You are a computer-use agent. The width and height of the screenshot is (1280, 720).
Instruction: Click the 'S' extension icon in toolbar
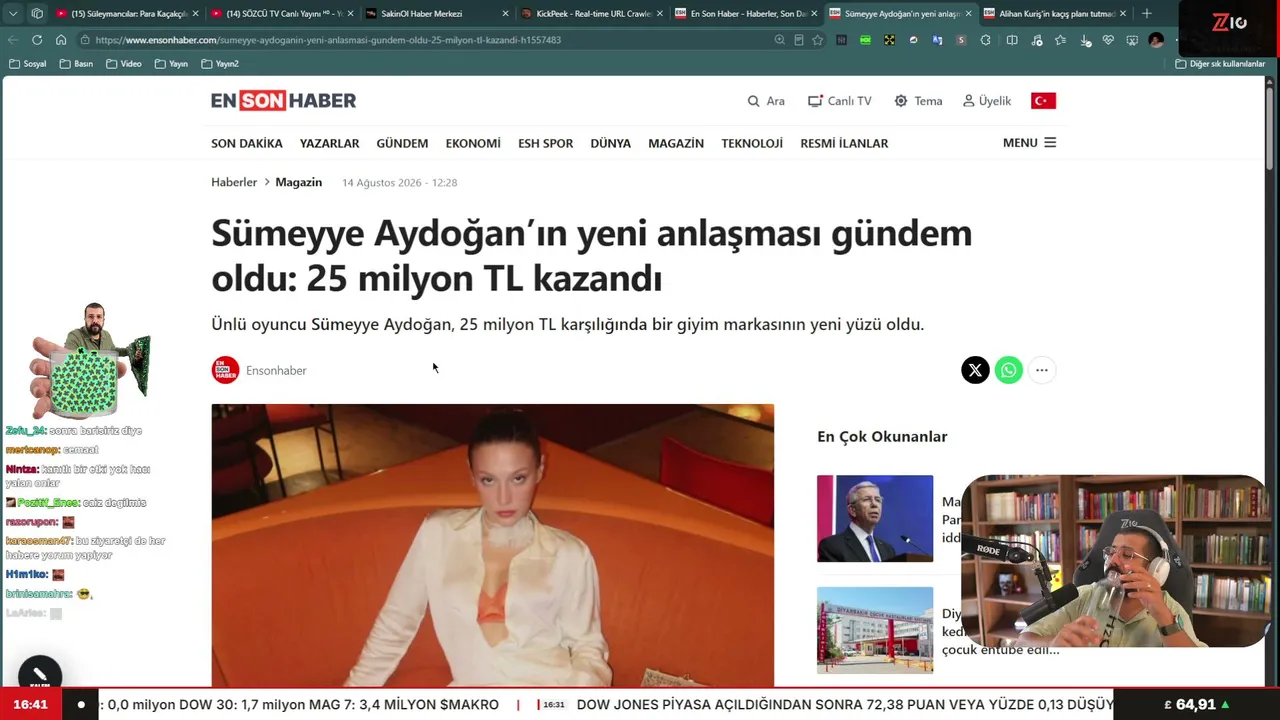coord(961,40)
